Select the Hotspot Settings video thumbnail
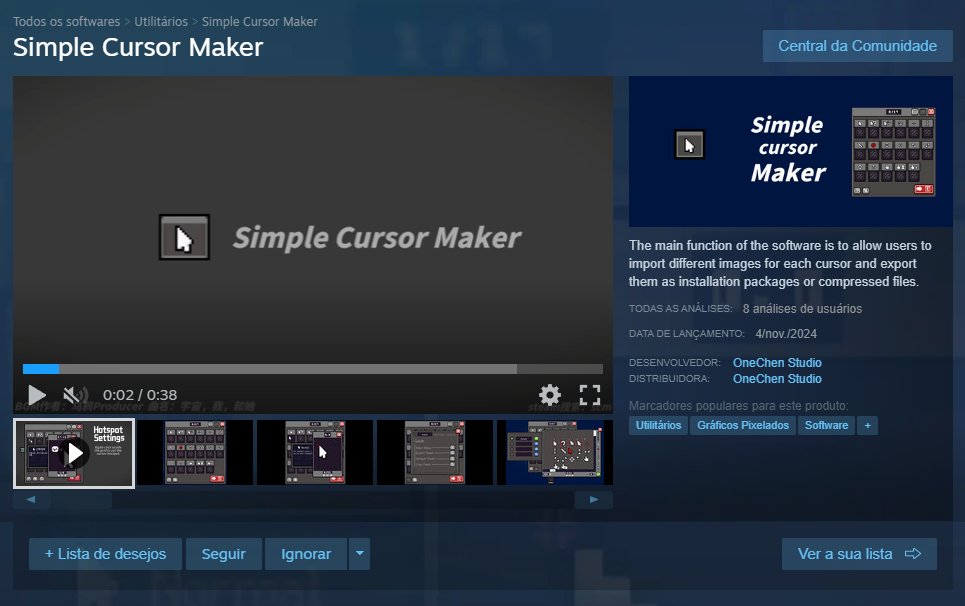Screen dimensions: 965x606 click(x=74, y=453)
